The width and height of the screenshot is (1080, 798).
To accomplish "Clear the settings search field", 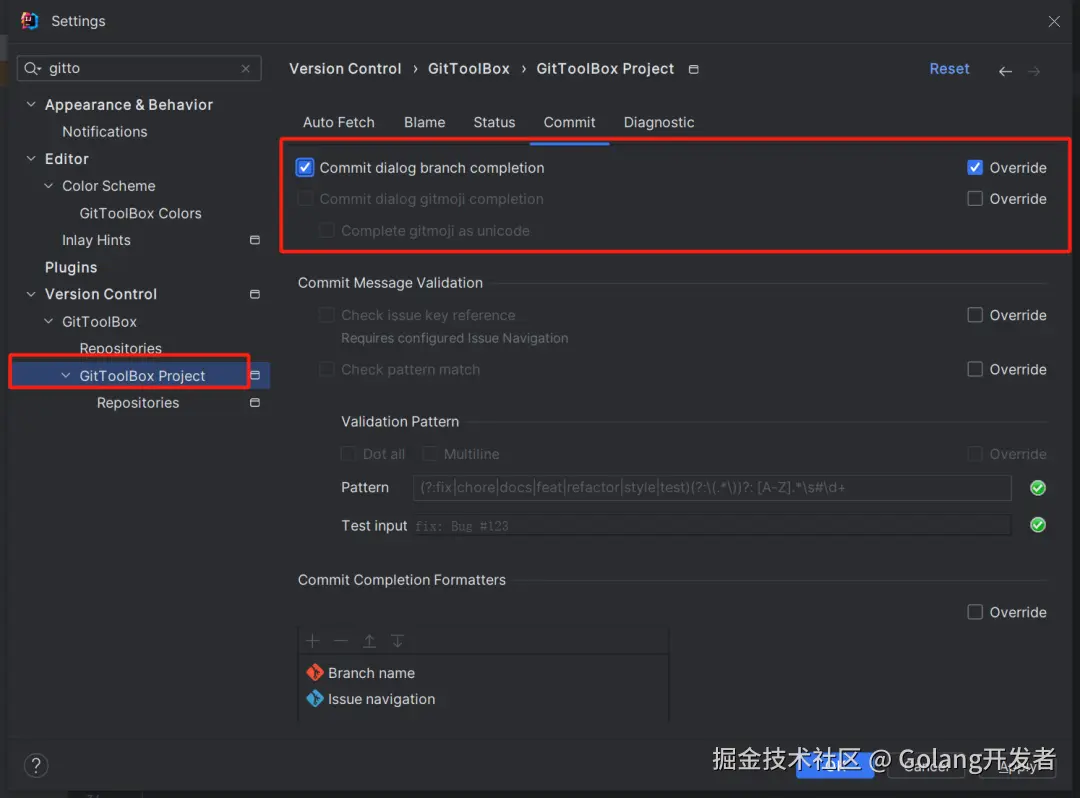I will 246,69.
